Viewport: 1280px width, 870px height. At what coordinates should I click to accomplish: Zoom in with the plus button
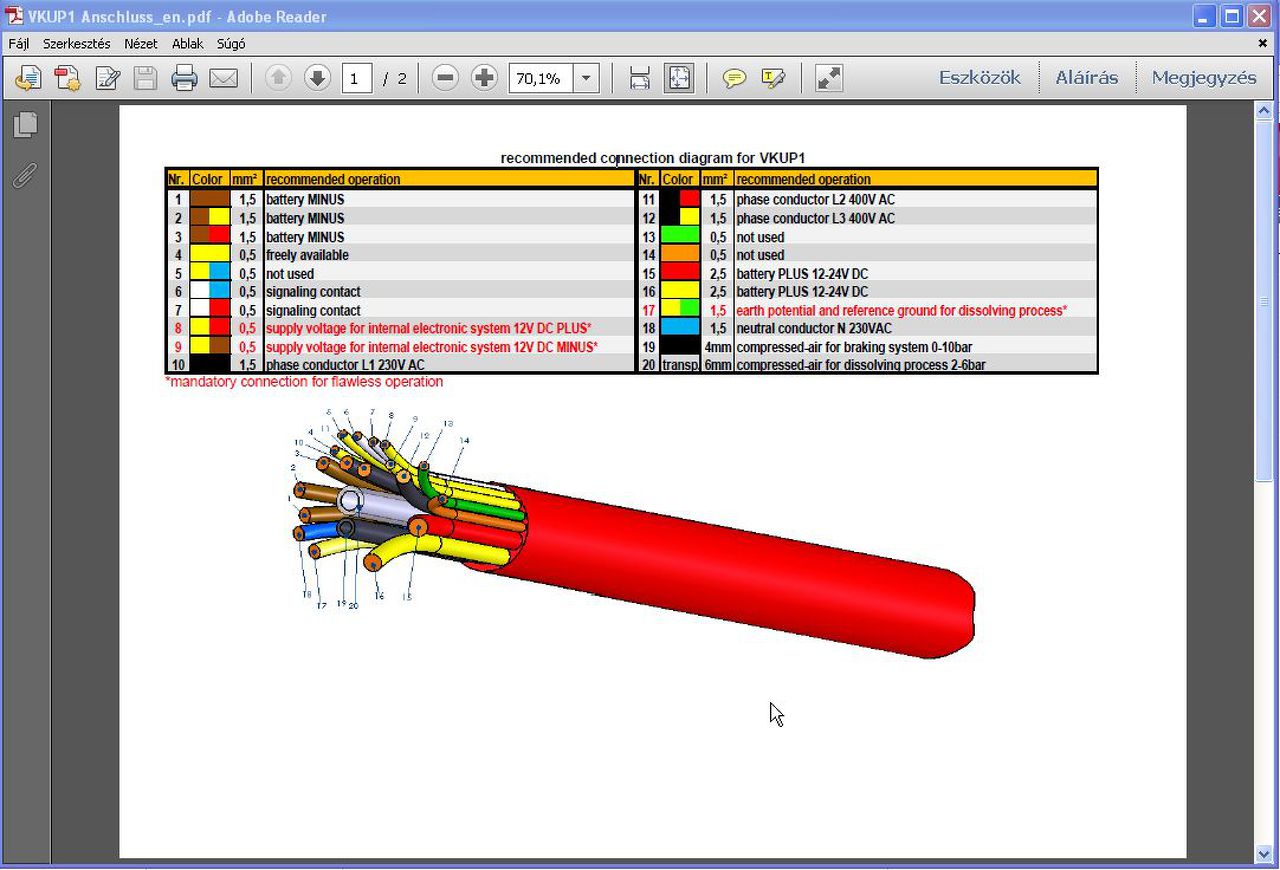tap(484, 78)
